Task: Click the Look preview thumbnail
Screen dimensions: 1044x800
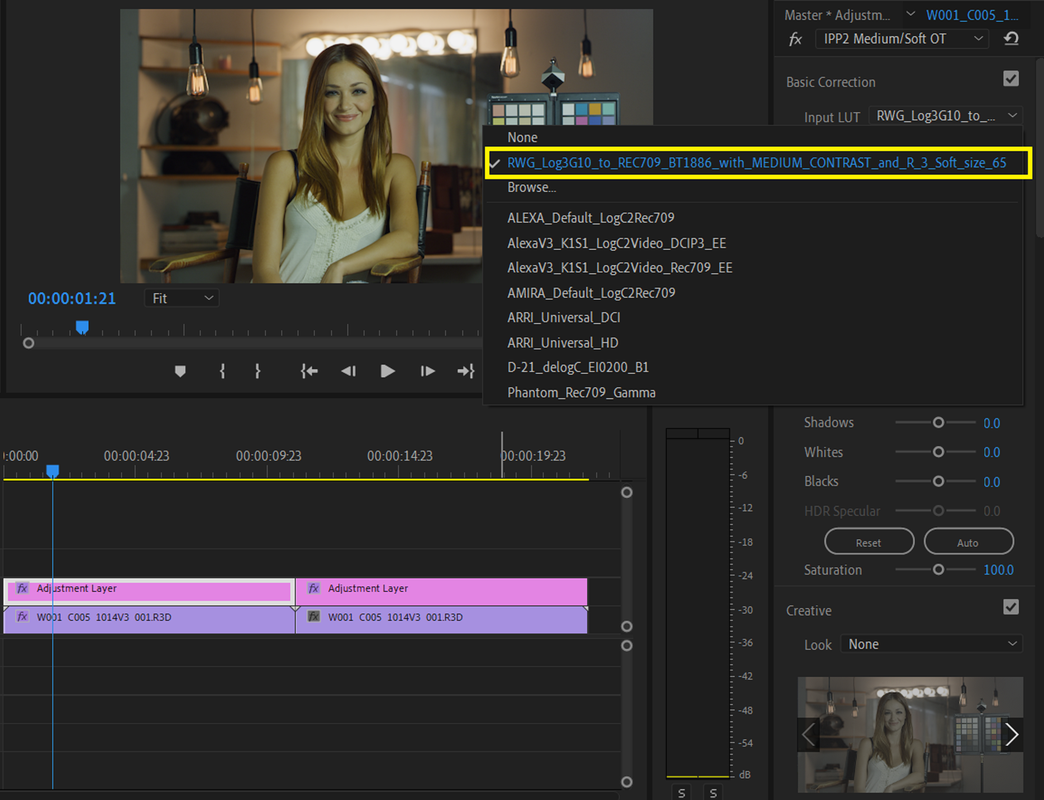Action: click(x=910, y=735)
